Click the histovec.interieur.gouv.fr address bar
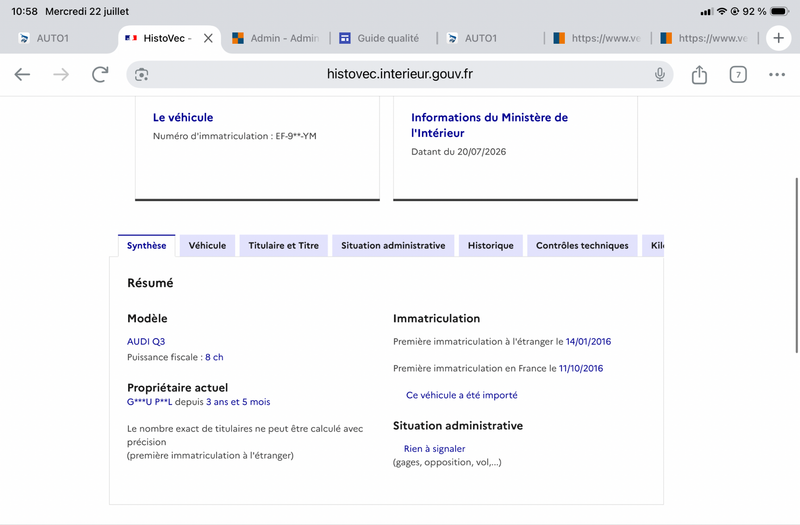This screenshot has height=525, width=800. point(399,74)
